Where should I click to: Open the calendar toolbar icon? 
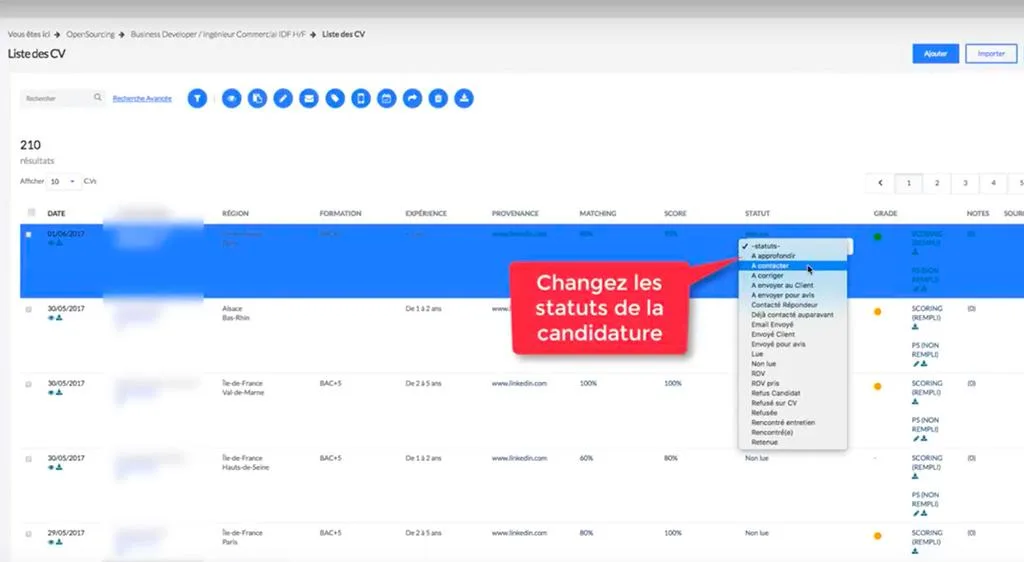pyautogui.click(x=387, y=99)
